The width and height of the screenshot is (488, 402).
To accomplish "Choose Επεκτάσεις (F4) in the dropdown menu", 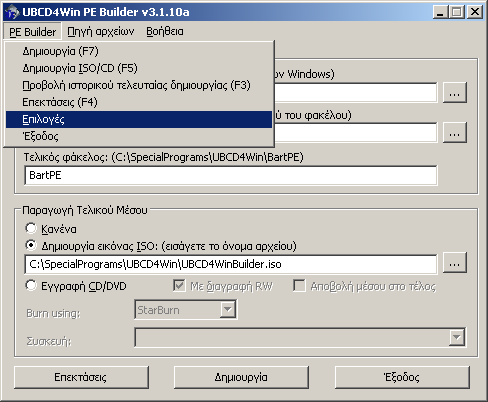I will click(x=139, y=102).
